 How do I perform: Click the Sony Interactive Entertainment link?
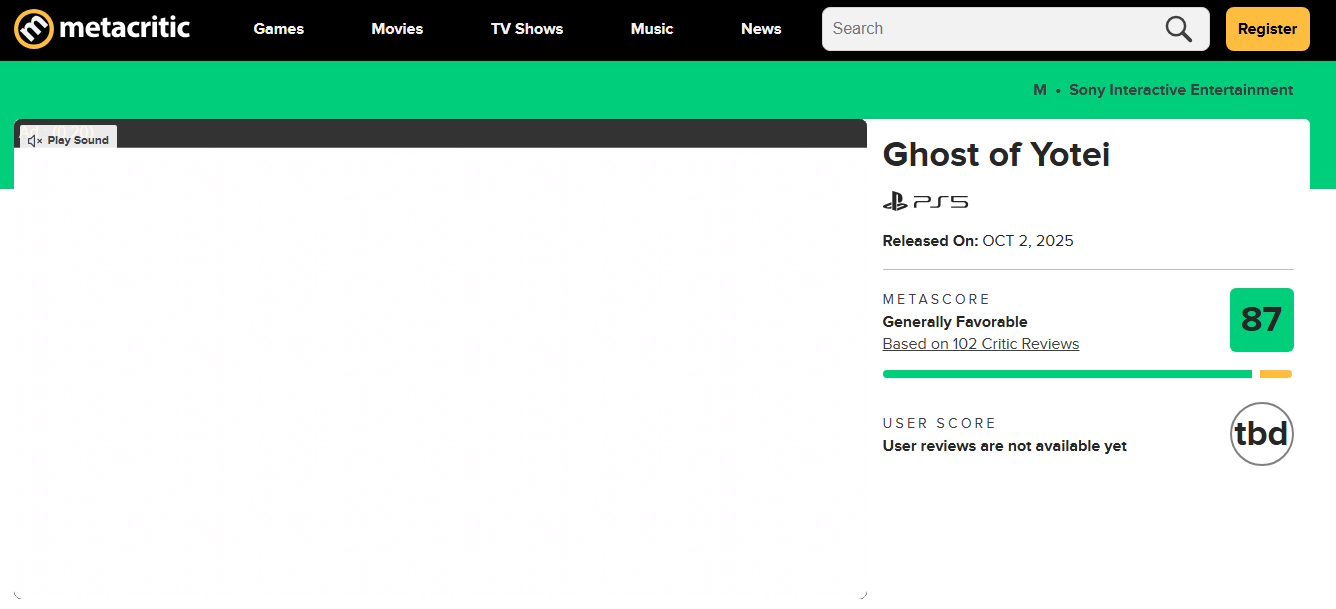(1180, 89)
